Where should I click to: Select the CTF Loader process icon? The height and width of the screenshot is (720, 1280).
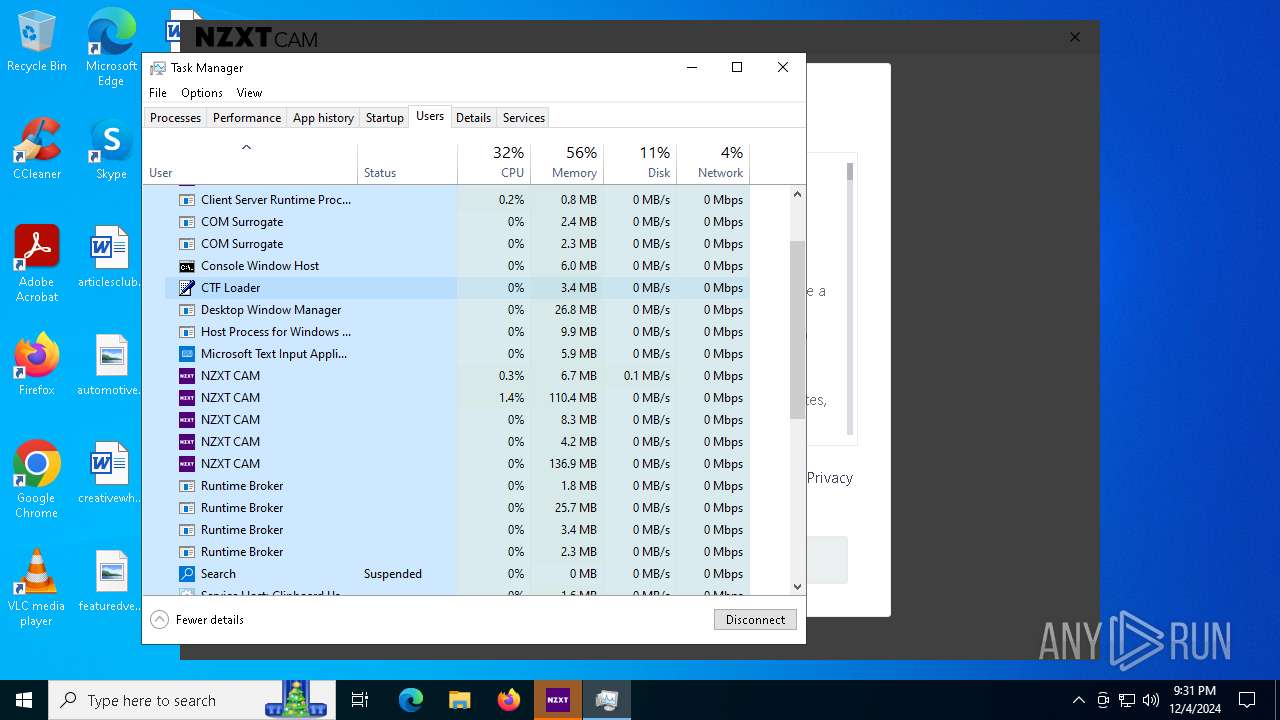click(186, 288)
